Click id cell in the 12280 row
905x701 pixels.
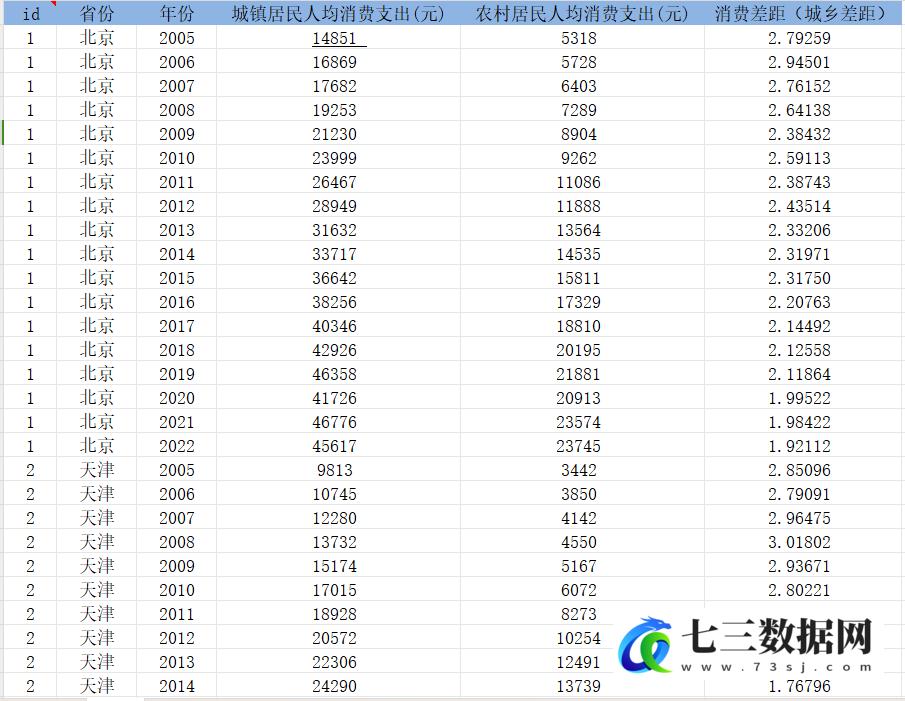click(31, 519)
